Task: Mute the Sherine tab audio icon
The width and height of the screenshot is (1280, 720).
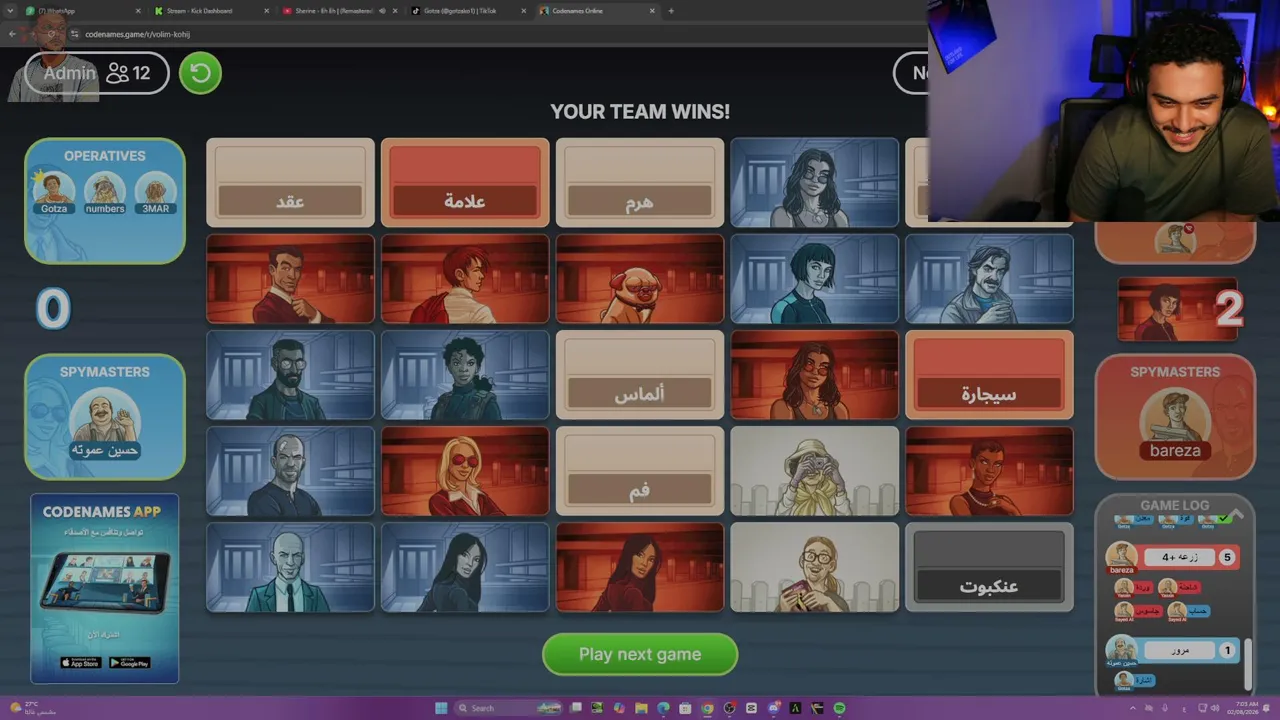Action: (382, 11)
